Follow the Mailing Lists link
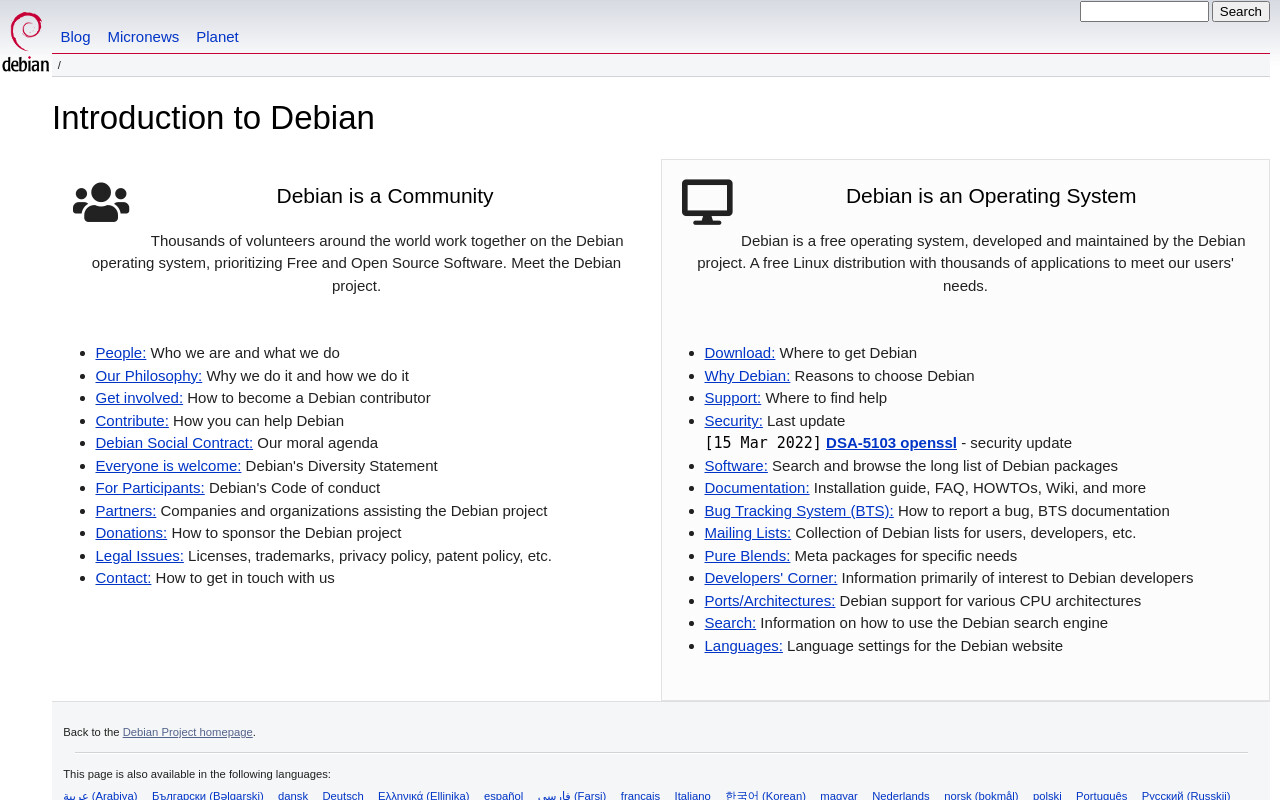Screen dimensions: 1280x800 click(748, 533)
